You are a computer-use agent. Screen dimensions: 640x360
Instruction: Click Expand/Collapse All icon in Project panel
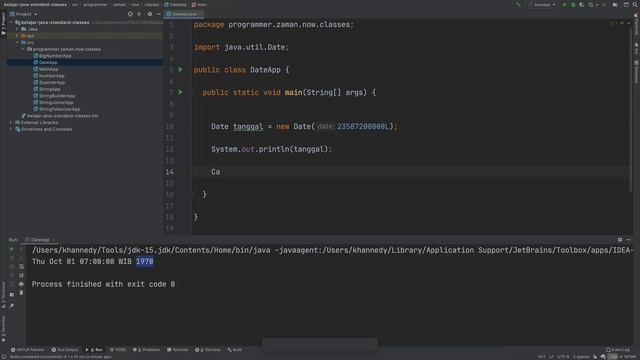[139, 14]
